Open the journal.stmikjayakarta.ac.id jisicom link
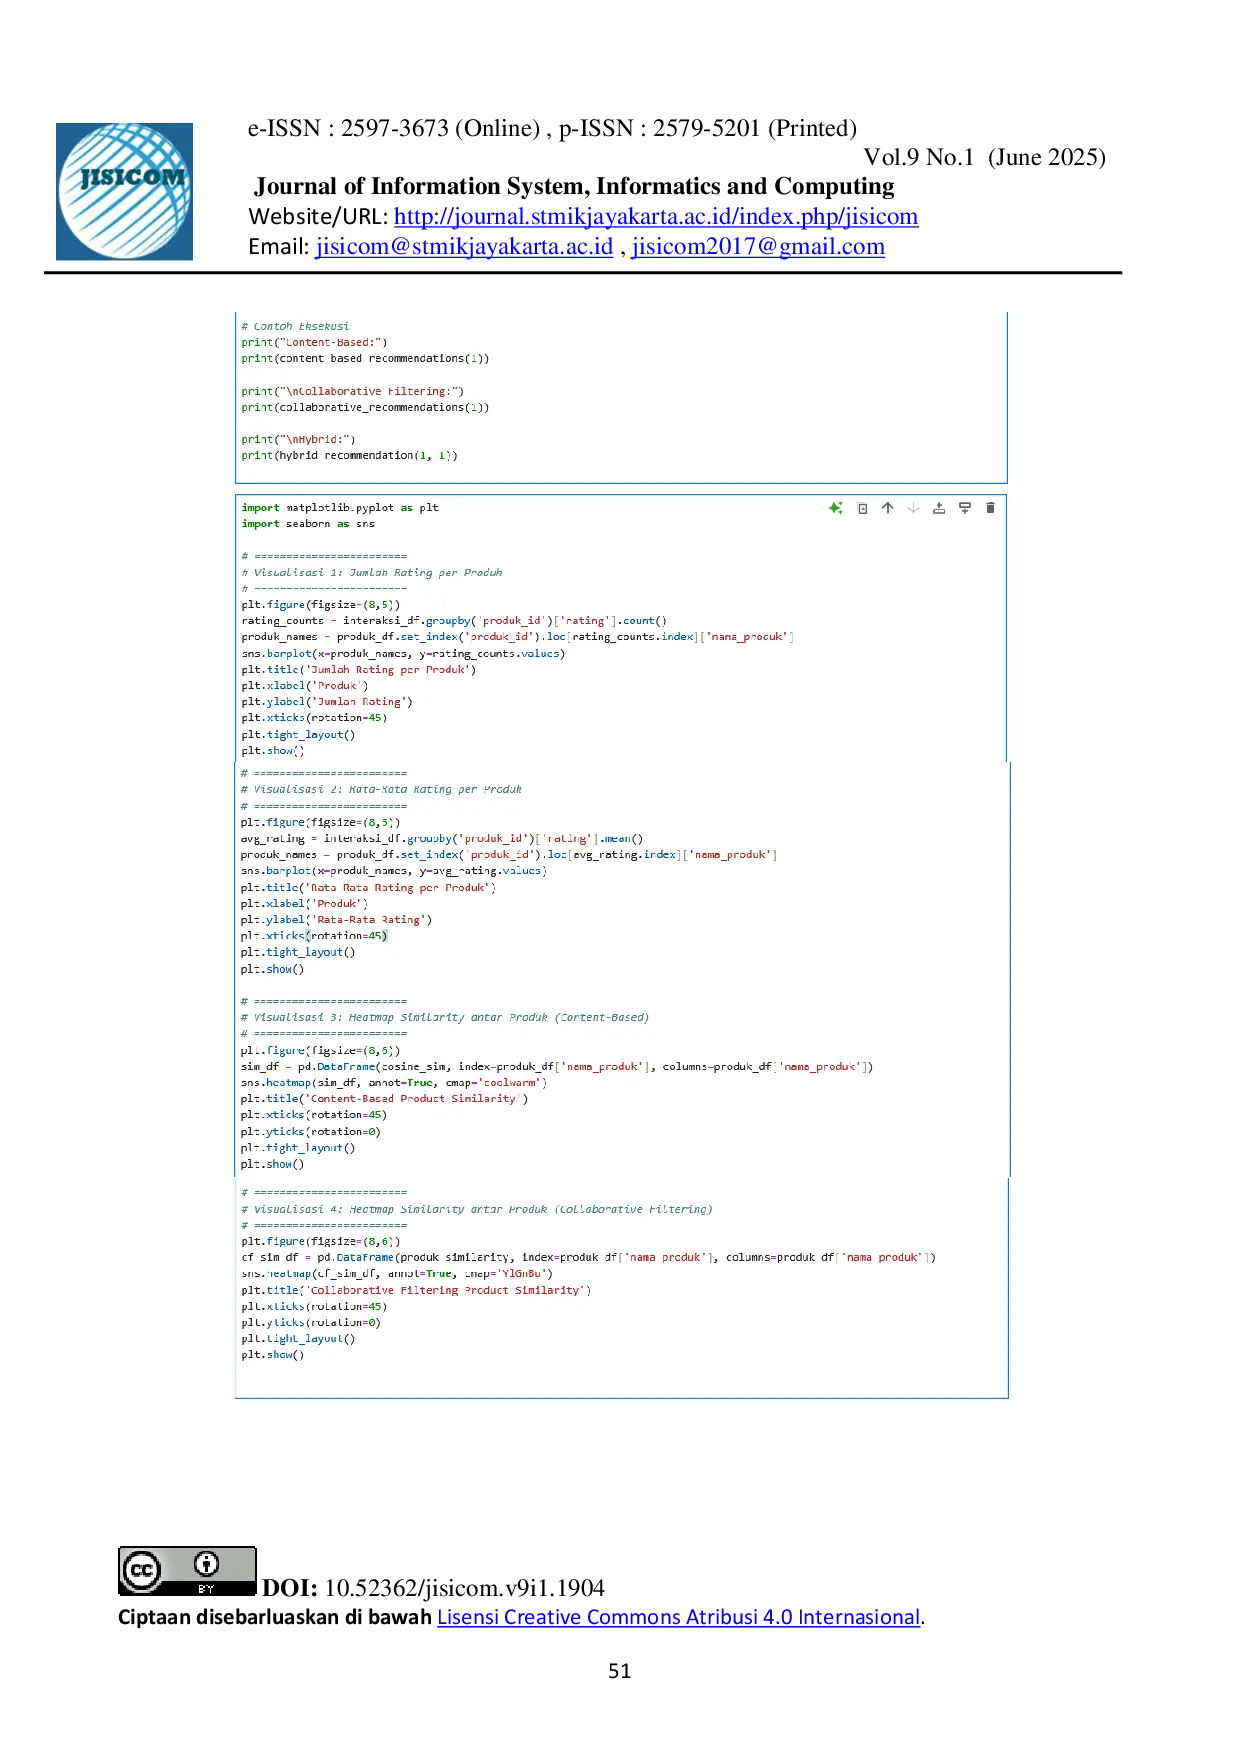This screenshot has height=1754, width=1240. 655,217
